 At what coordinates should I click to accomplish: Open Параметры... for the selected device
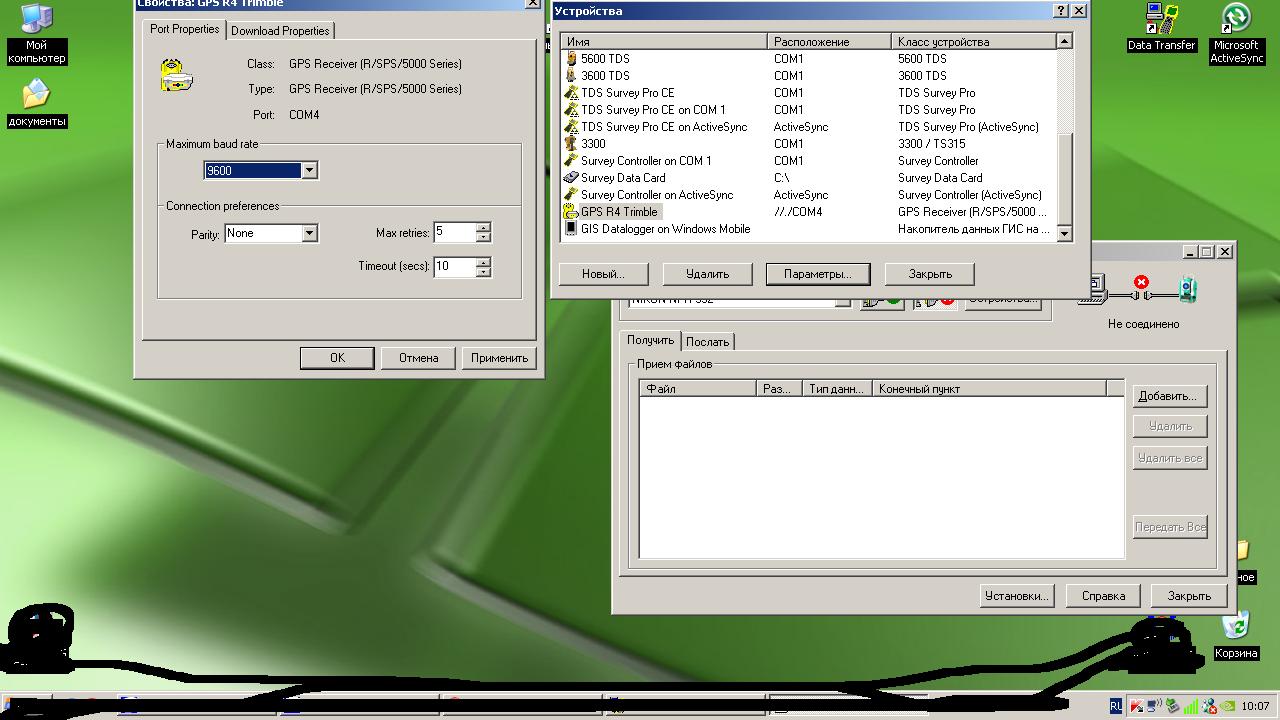point(818,274)
